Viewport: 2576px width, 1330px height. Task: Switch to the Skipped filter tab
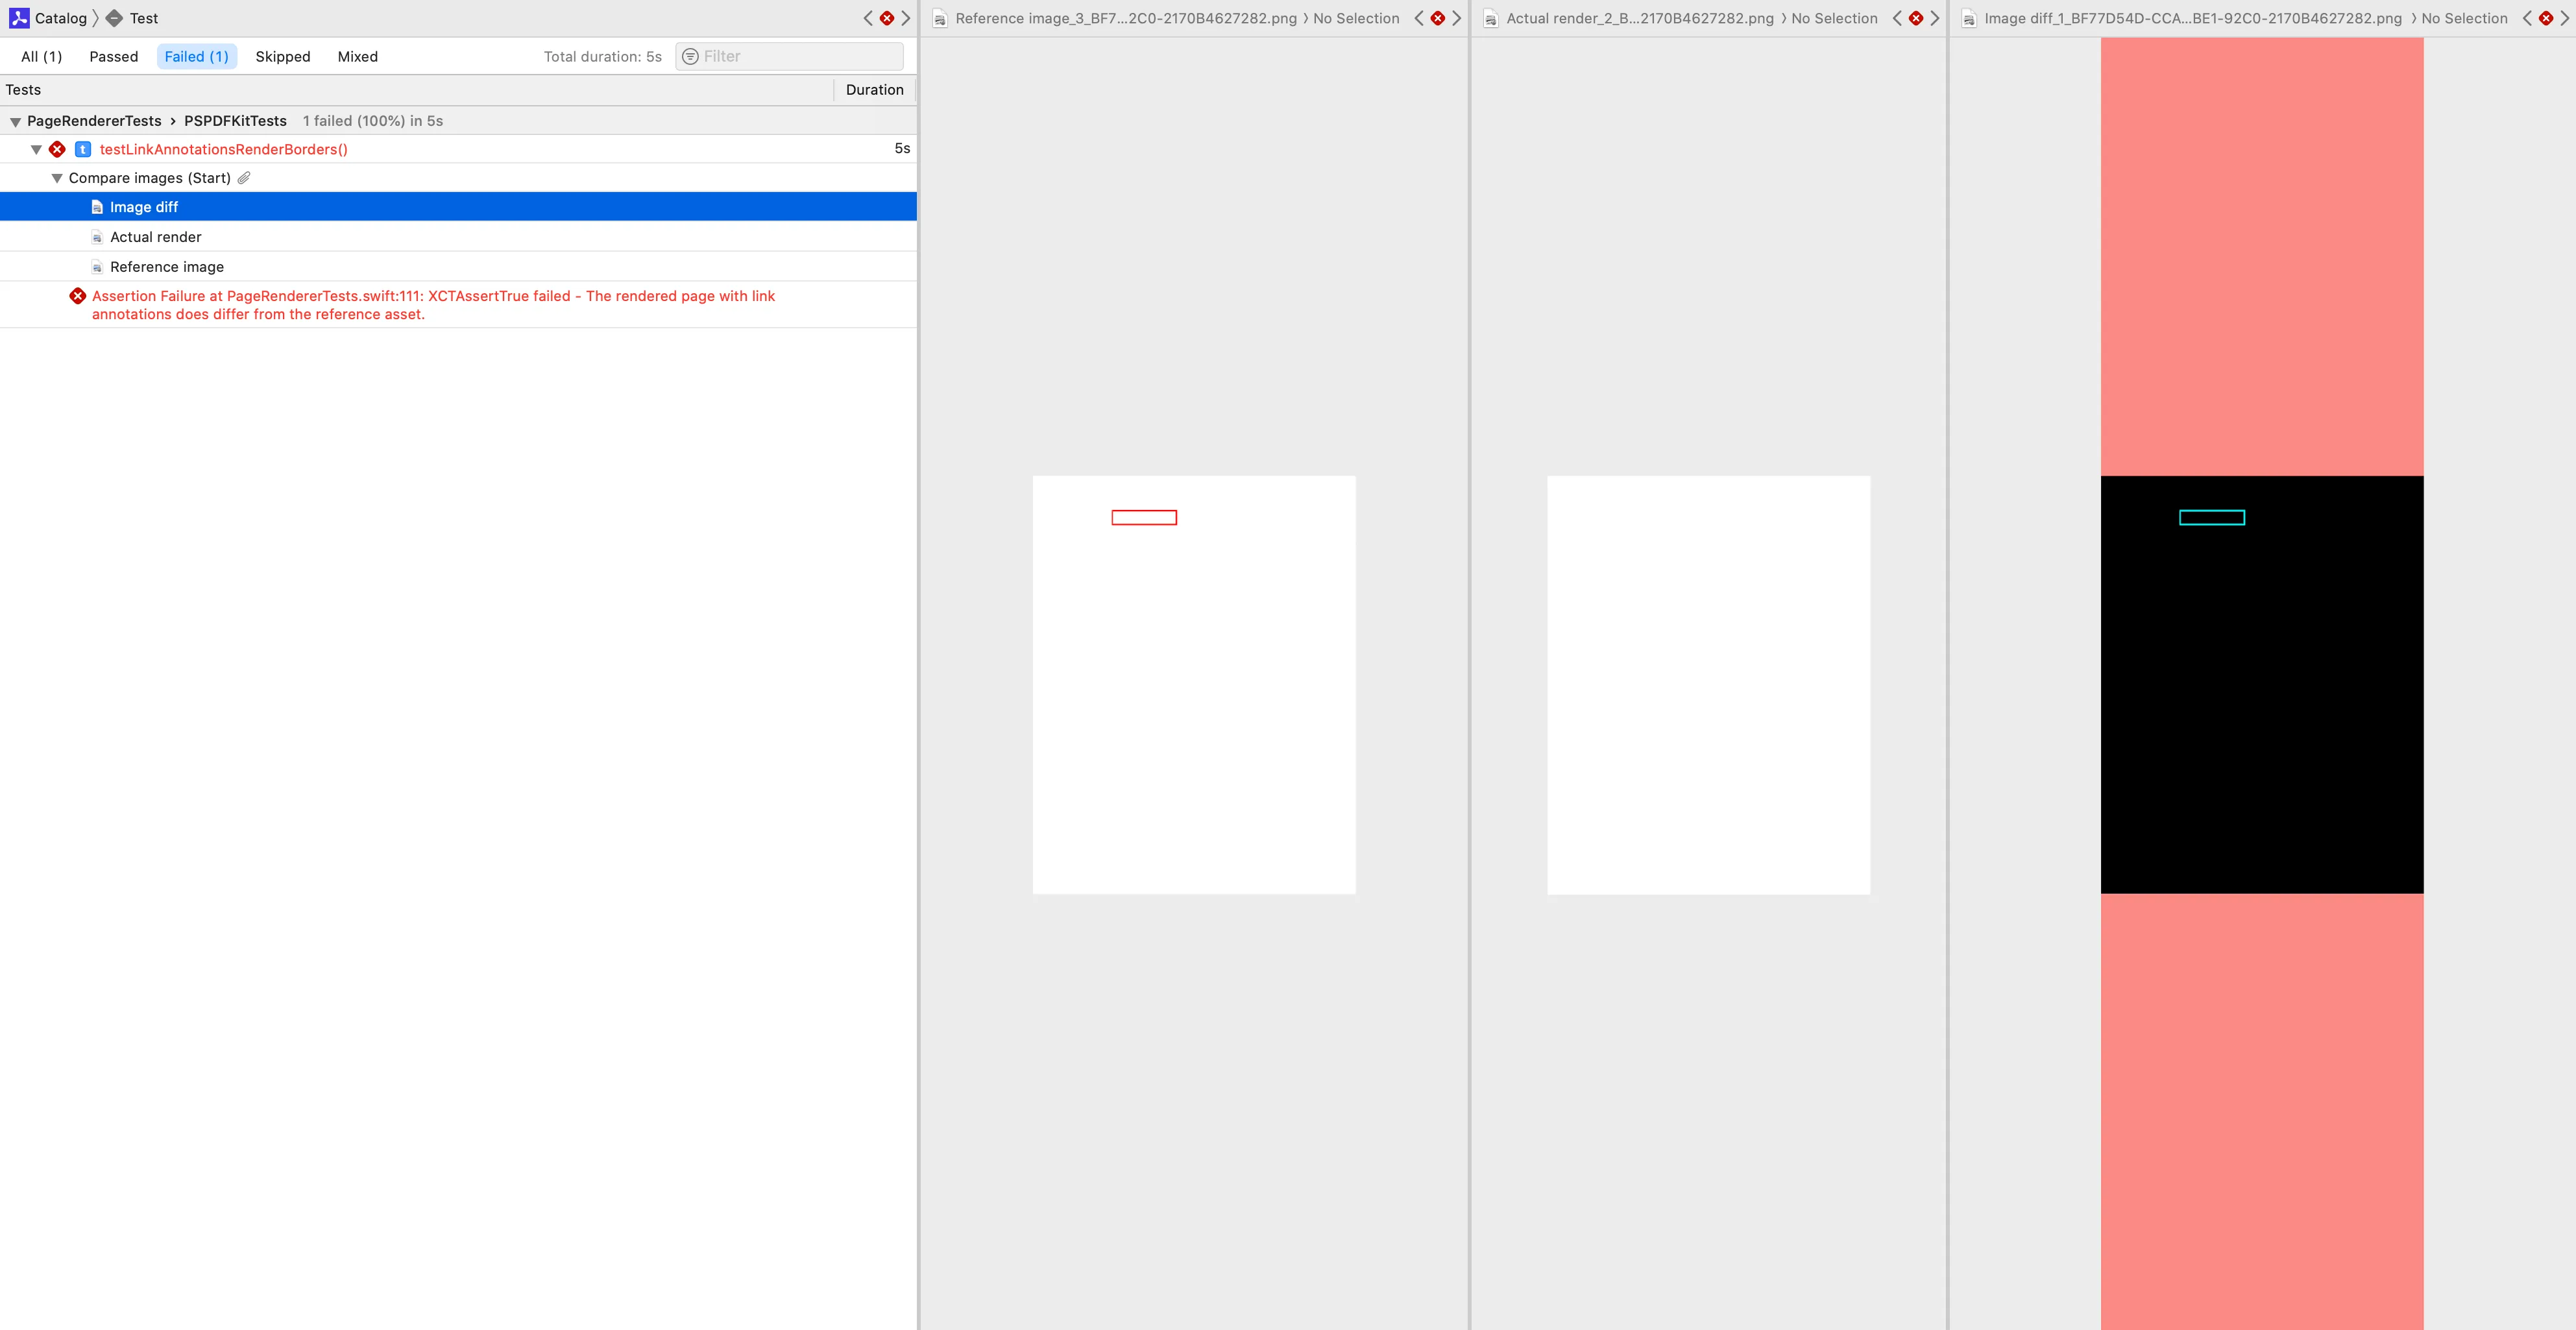282,57
